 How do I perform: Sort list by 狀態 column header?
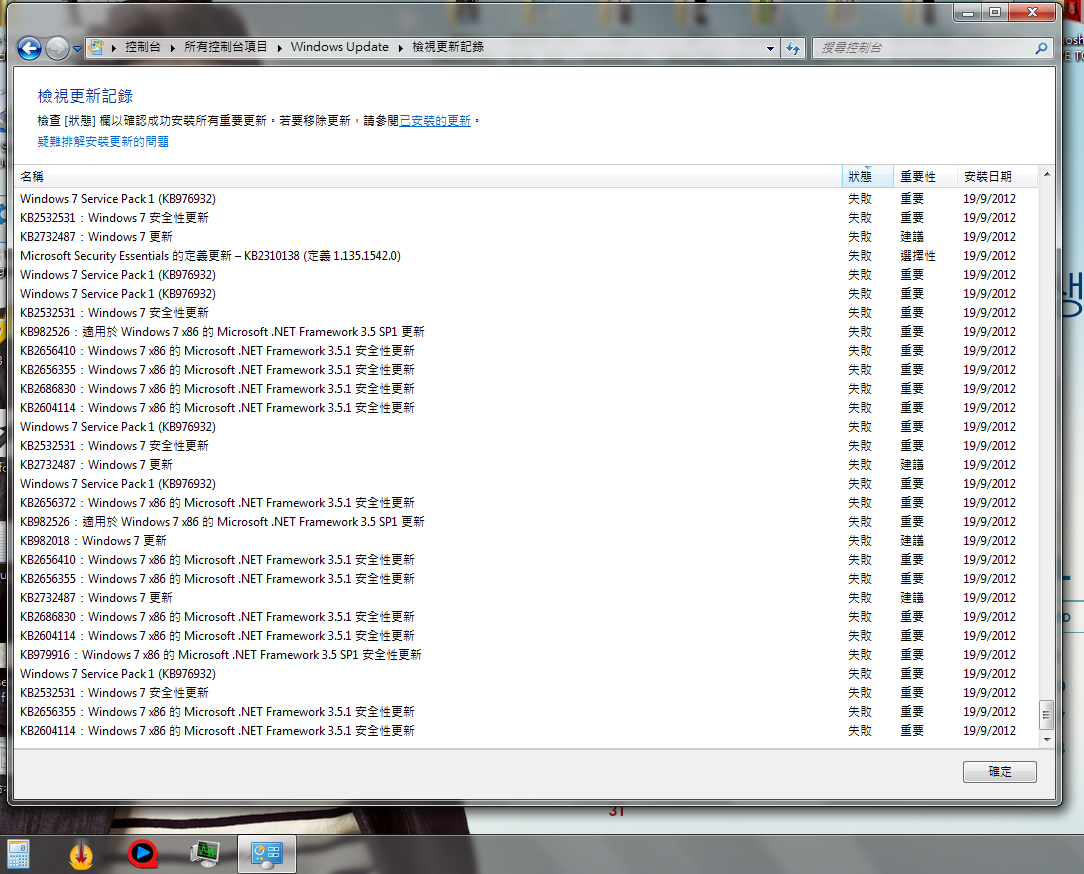click(859, 176)
